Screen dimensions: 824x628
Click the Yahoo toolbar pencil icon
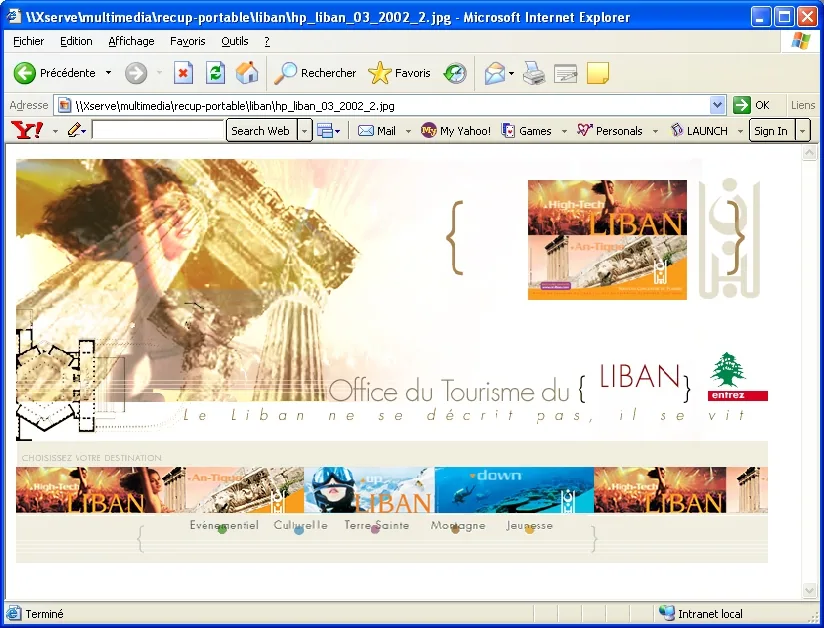click(x=74, y=130)
